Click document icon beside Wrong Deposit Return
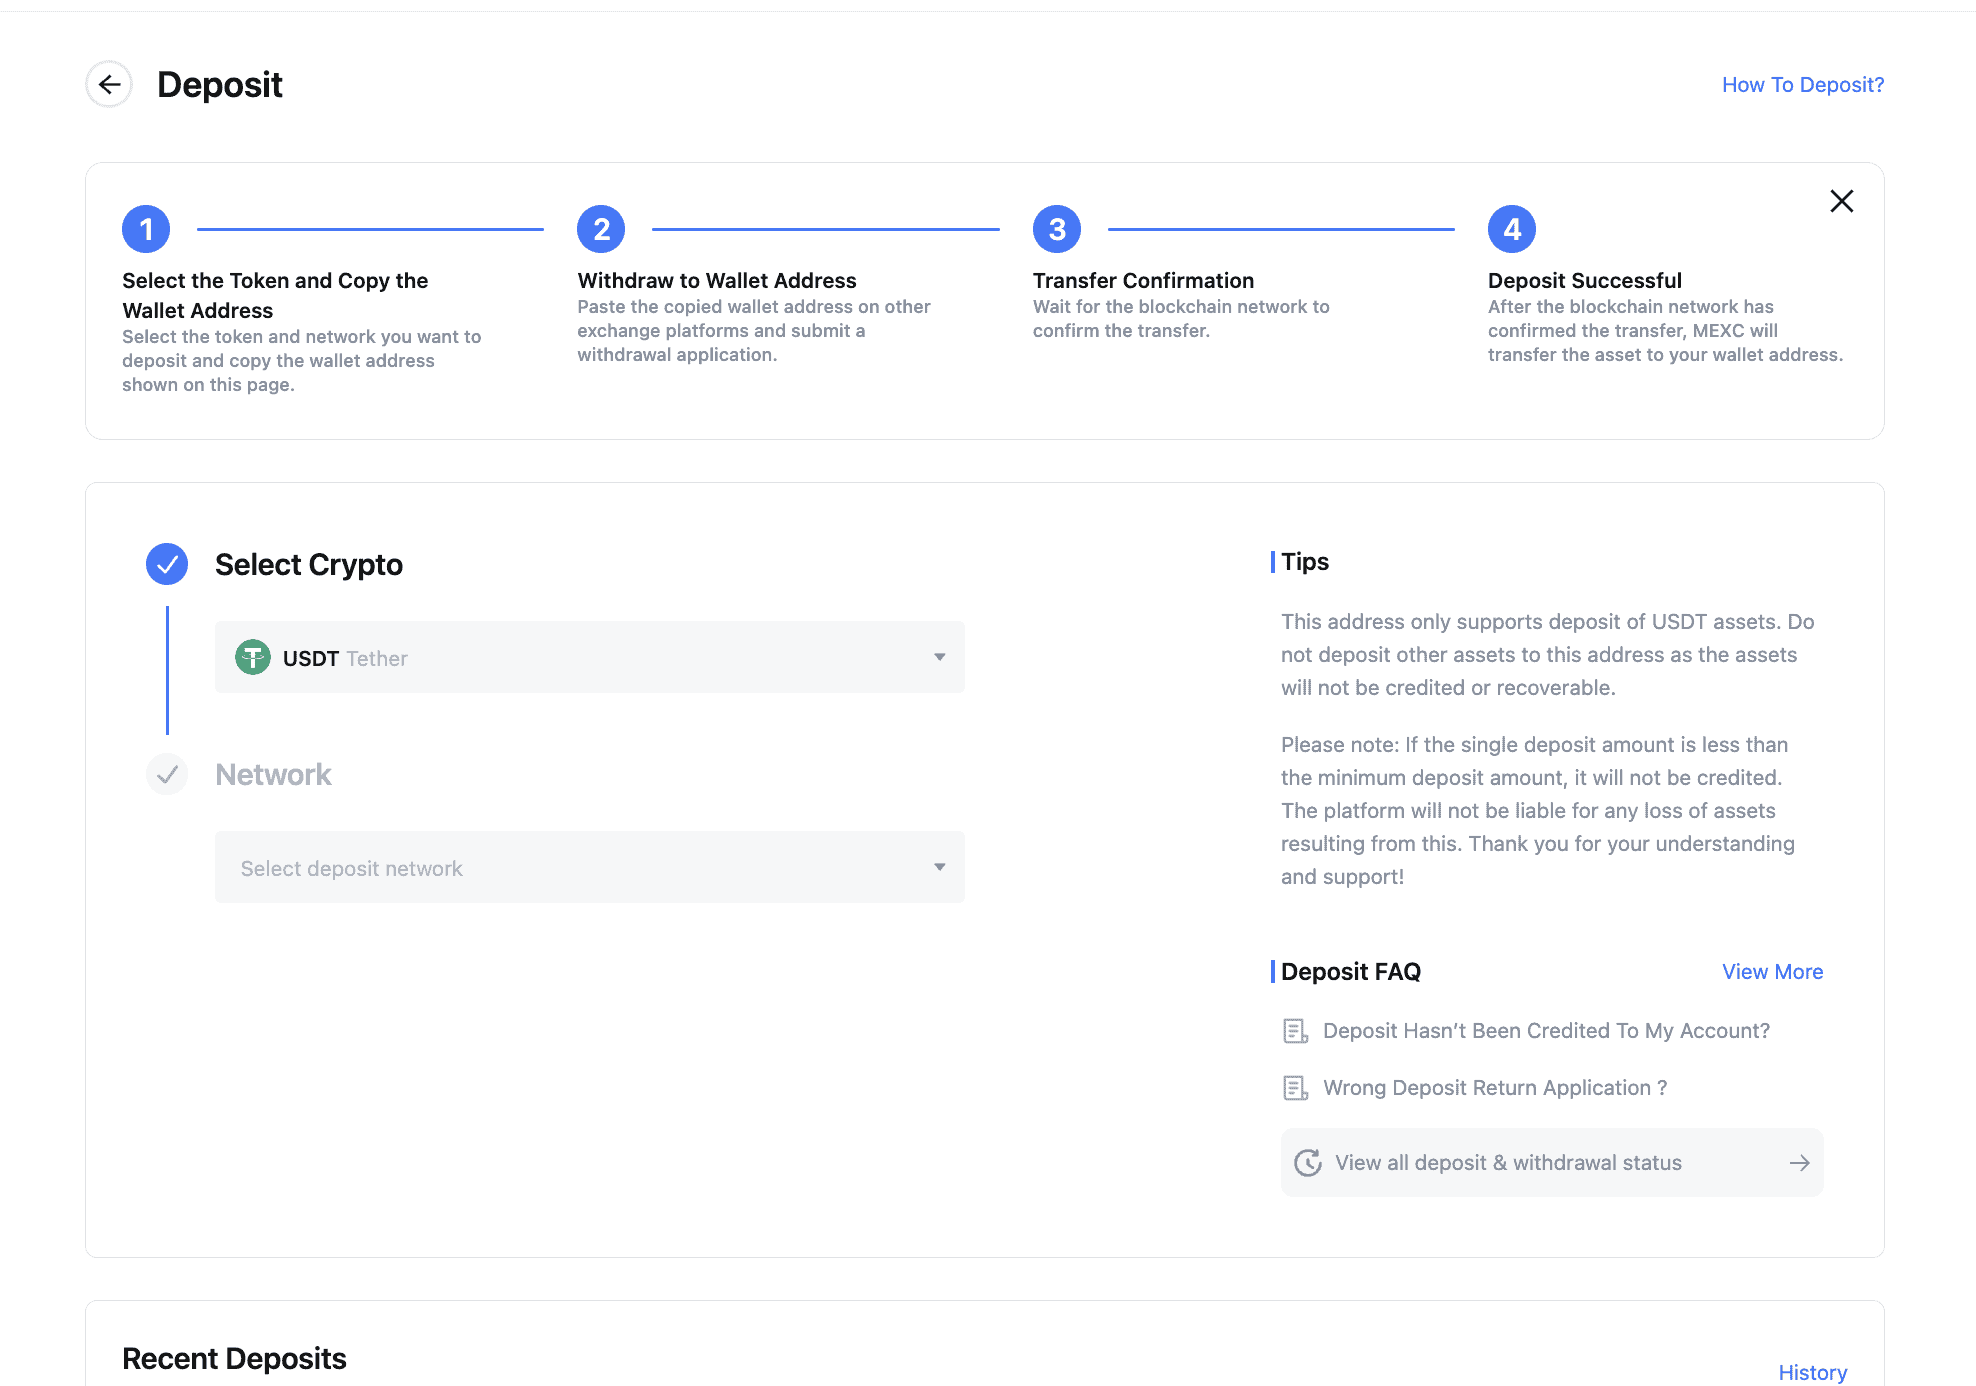The width and height of the screenshot is (1976, 1386). pos(1295,1088)
